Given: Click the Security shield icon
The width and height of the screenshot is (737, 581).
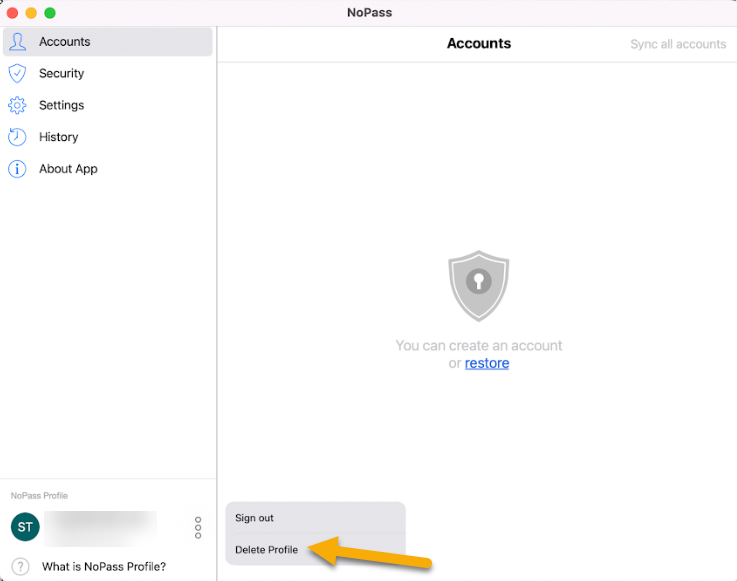Looking at the screenshot, I should click(17, 73).
